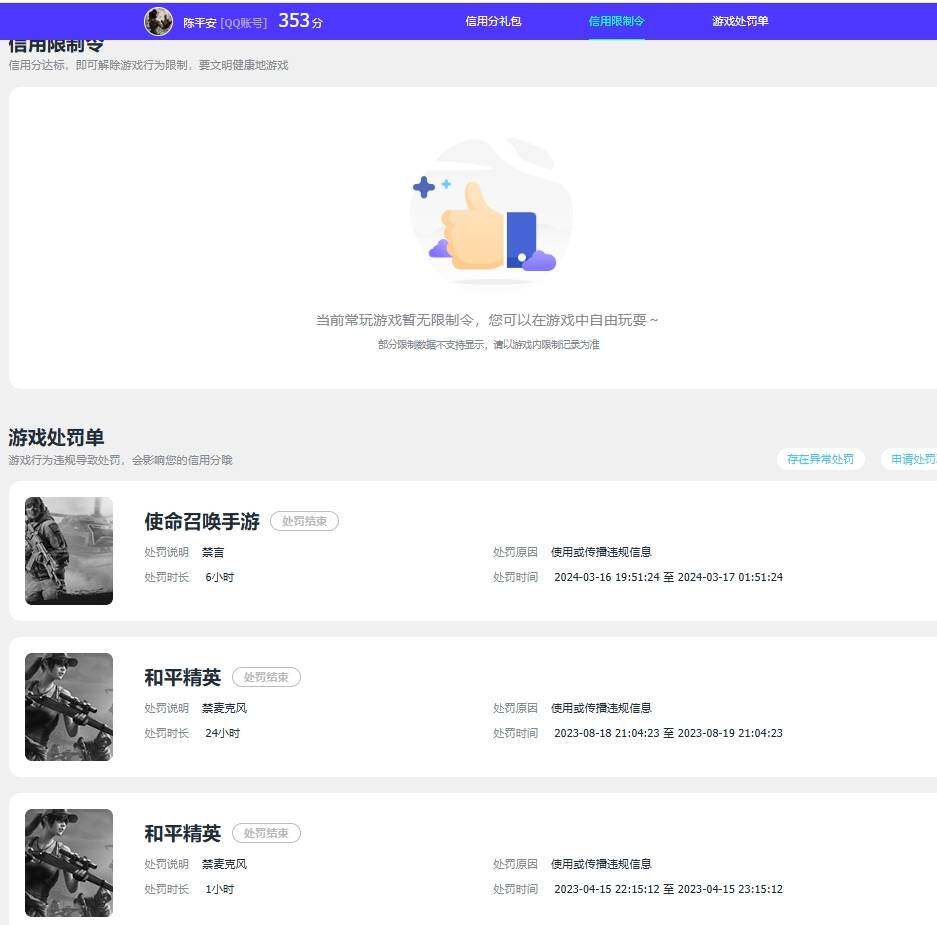Click the 24小时 duration value
Screen dimensions: 937x925
[x=222, y=733]
